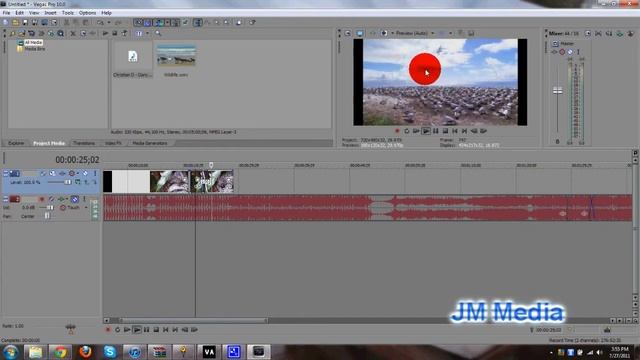Click Record in the timeline transport bar
This screenshot has width=640, height=360.
click(x=108, y=330)
